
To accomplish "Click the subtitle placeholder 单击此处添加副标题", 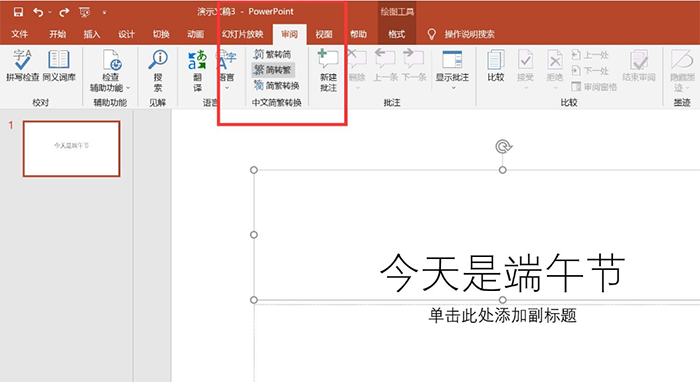I will pos(503,315).
